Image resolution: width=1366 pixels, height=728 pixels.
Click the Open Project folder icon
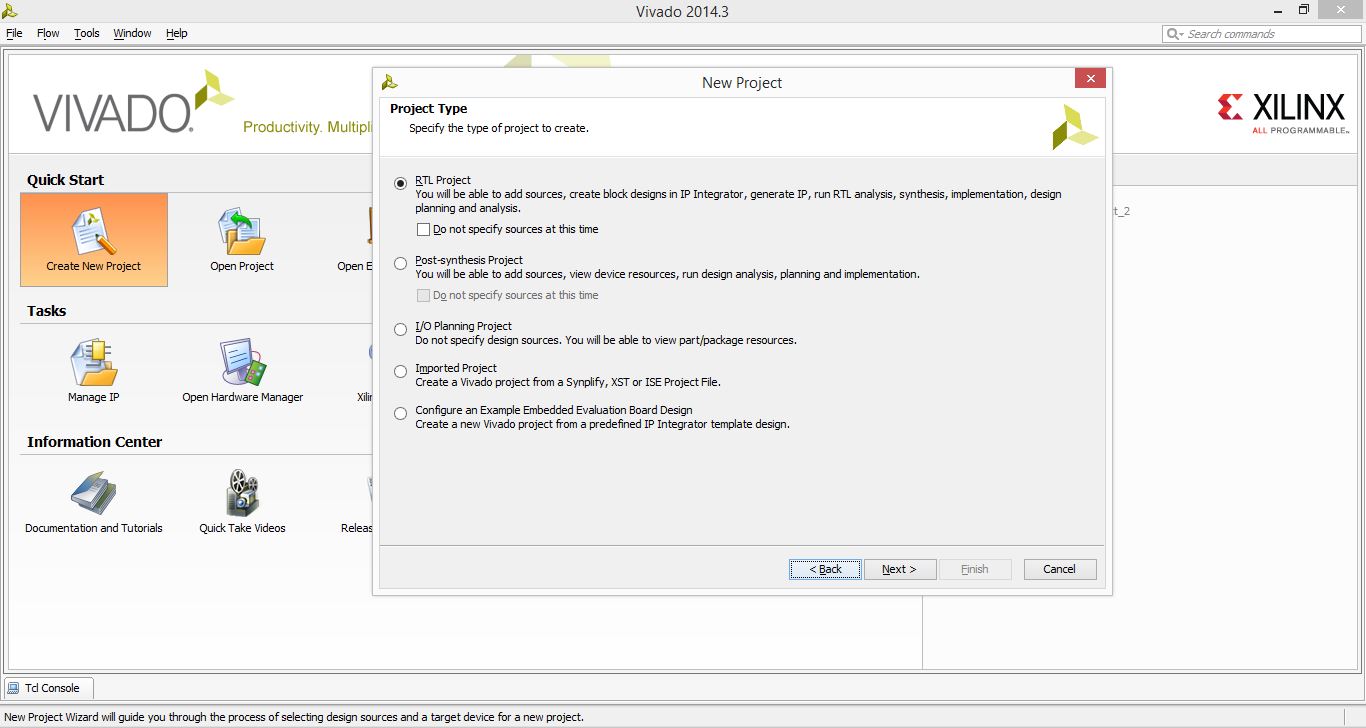pos(242,232)
